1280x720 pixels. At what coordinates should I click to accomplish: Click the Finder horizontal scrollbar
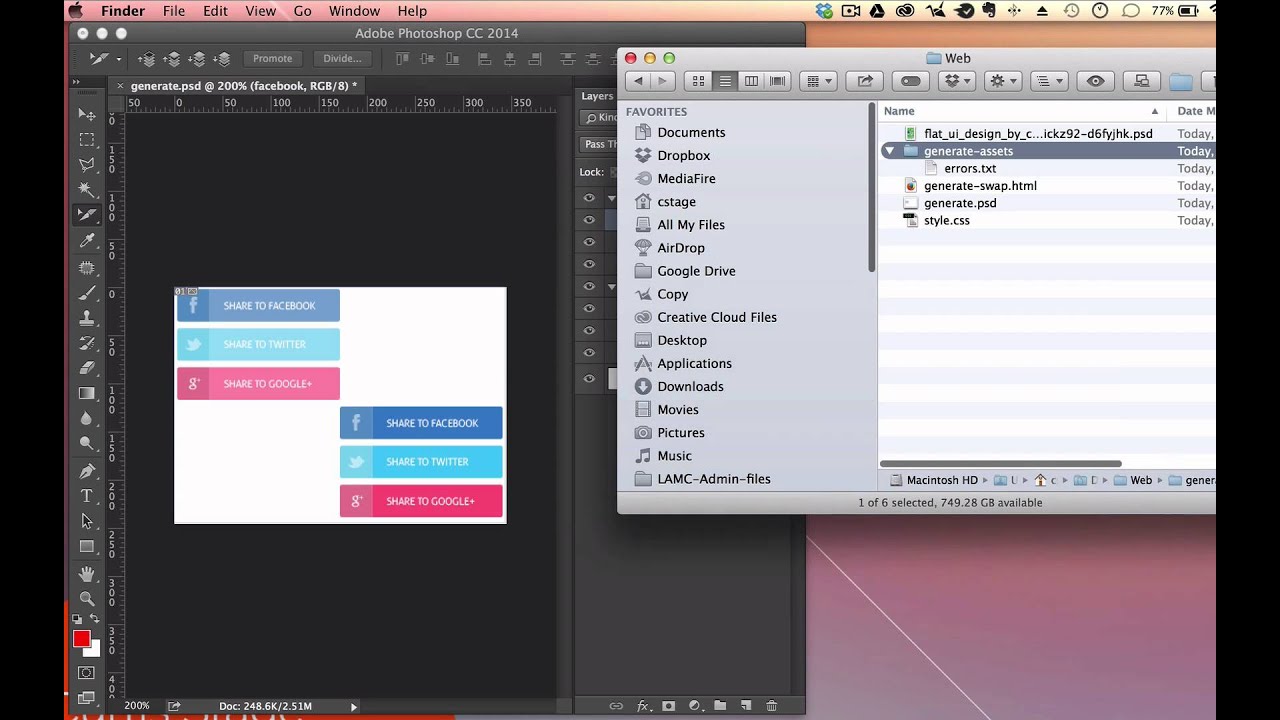click(x=1000, y=463)
